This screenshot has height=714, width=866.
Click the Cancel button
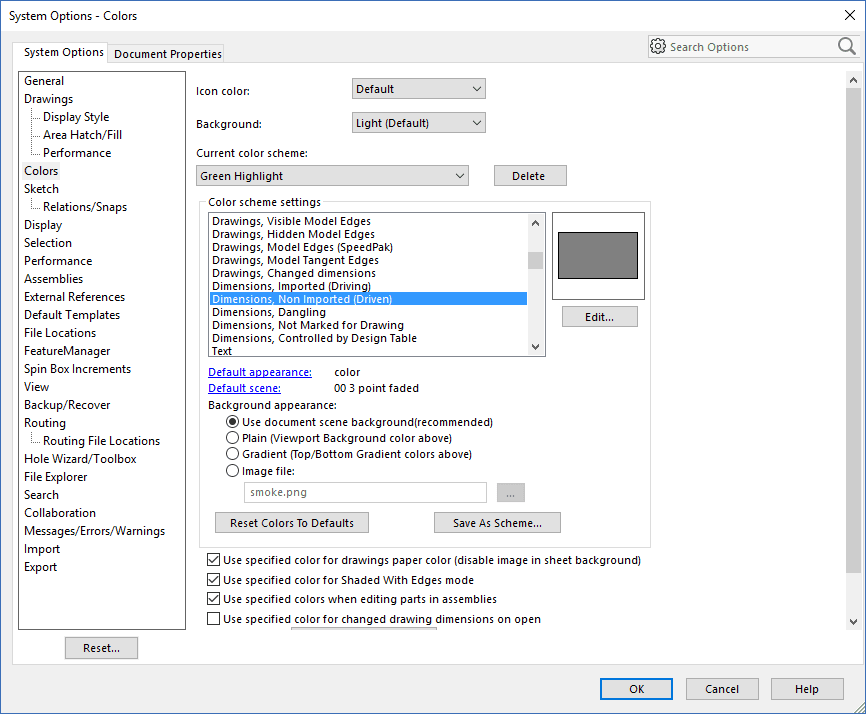pos(722,689)
